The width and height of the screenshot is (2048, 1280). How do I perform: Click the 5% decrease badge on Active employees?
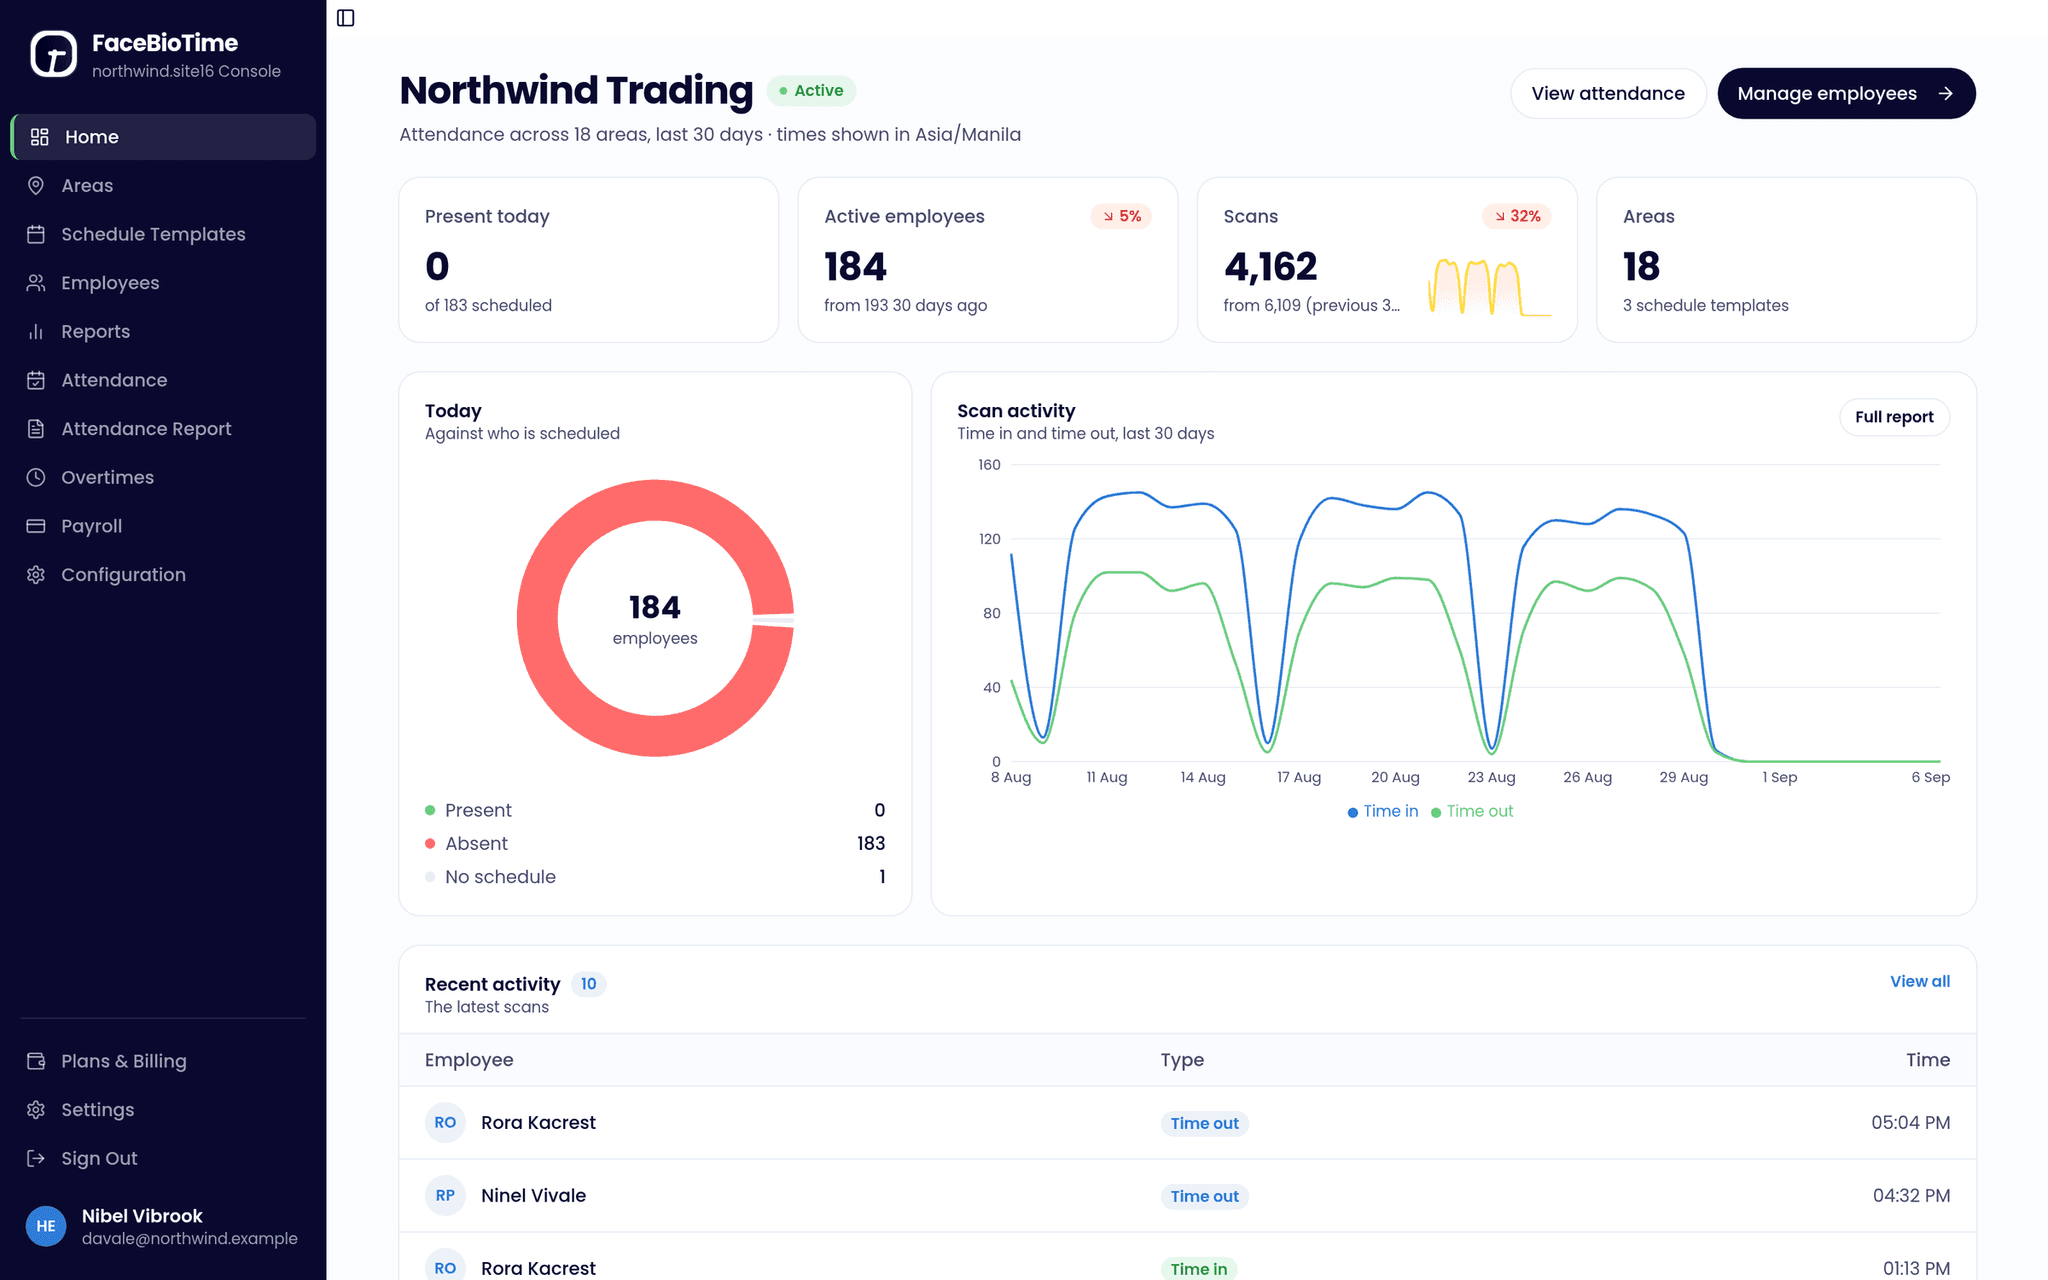tap(1121, 216)
